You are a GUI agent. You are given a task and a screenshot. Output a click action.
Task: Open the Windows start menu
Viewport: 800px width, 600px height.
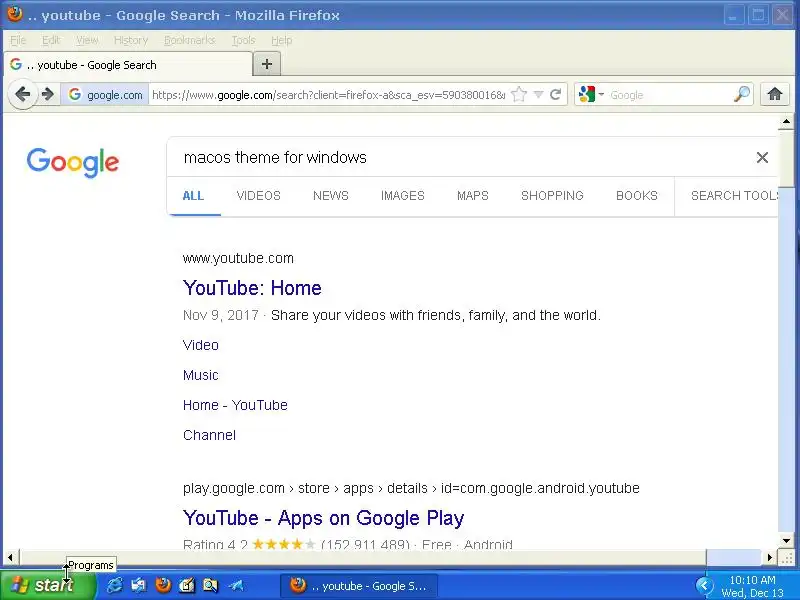tap(47, 585)
